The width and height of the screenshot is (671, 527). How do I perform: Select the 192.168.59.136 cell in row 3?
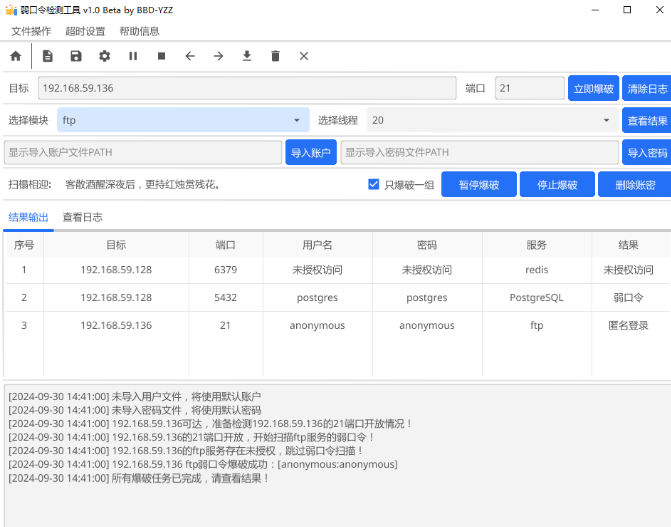coord(116,325)
